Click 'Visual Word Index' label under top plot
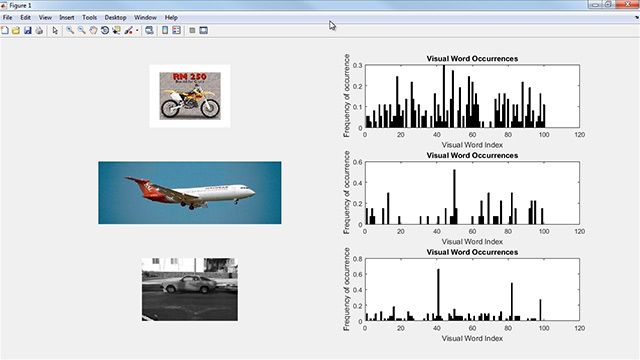The height and width of the screenshot is (360, 640). (x=472, y=145)
